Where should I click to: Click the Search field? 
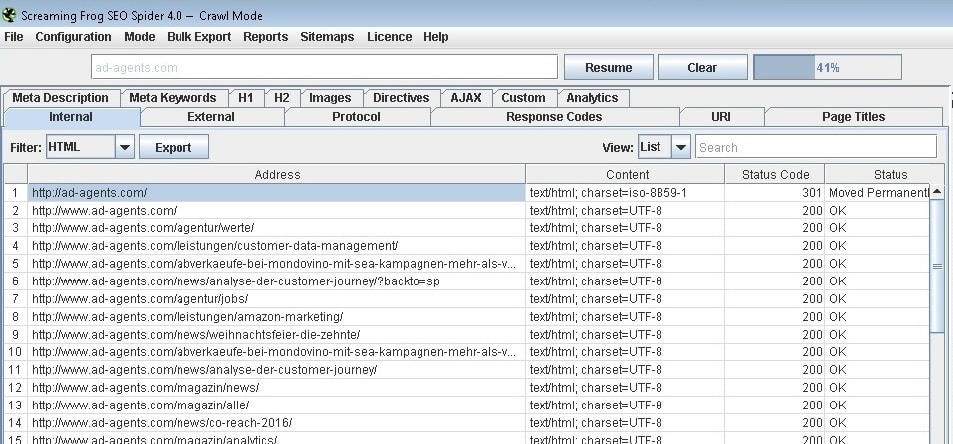click(816, 147)
